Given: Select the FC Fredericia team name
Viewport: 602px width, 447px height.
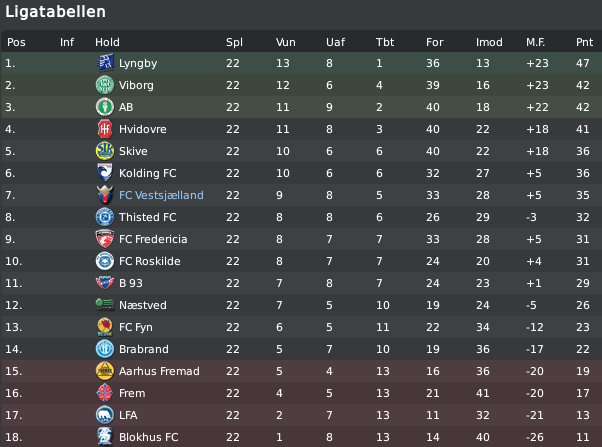Looking at the screenshot, I should click(x=153, y=239).
